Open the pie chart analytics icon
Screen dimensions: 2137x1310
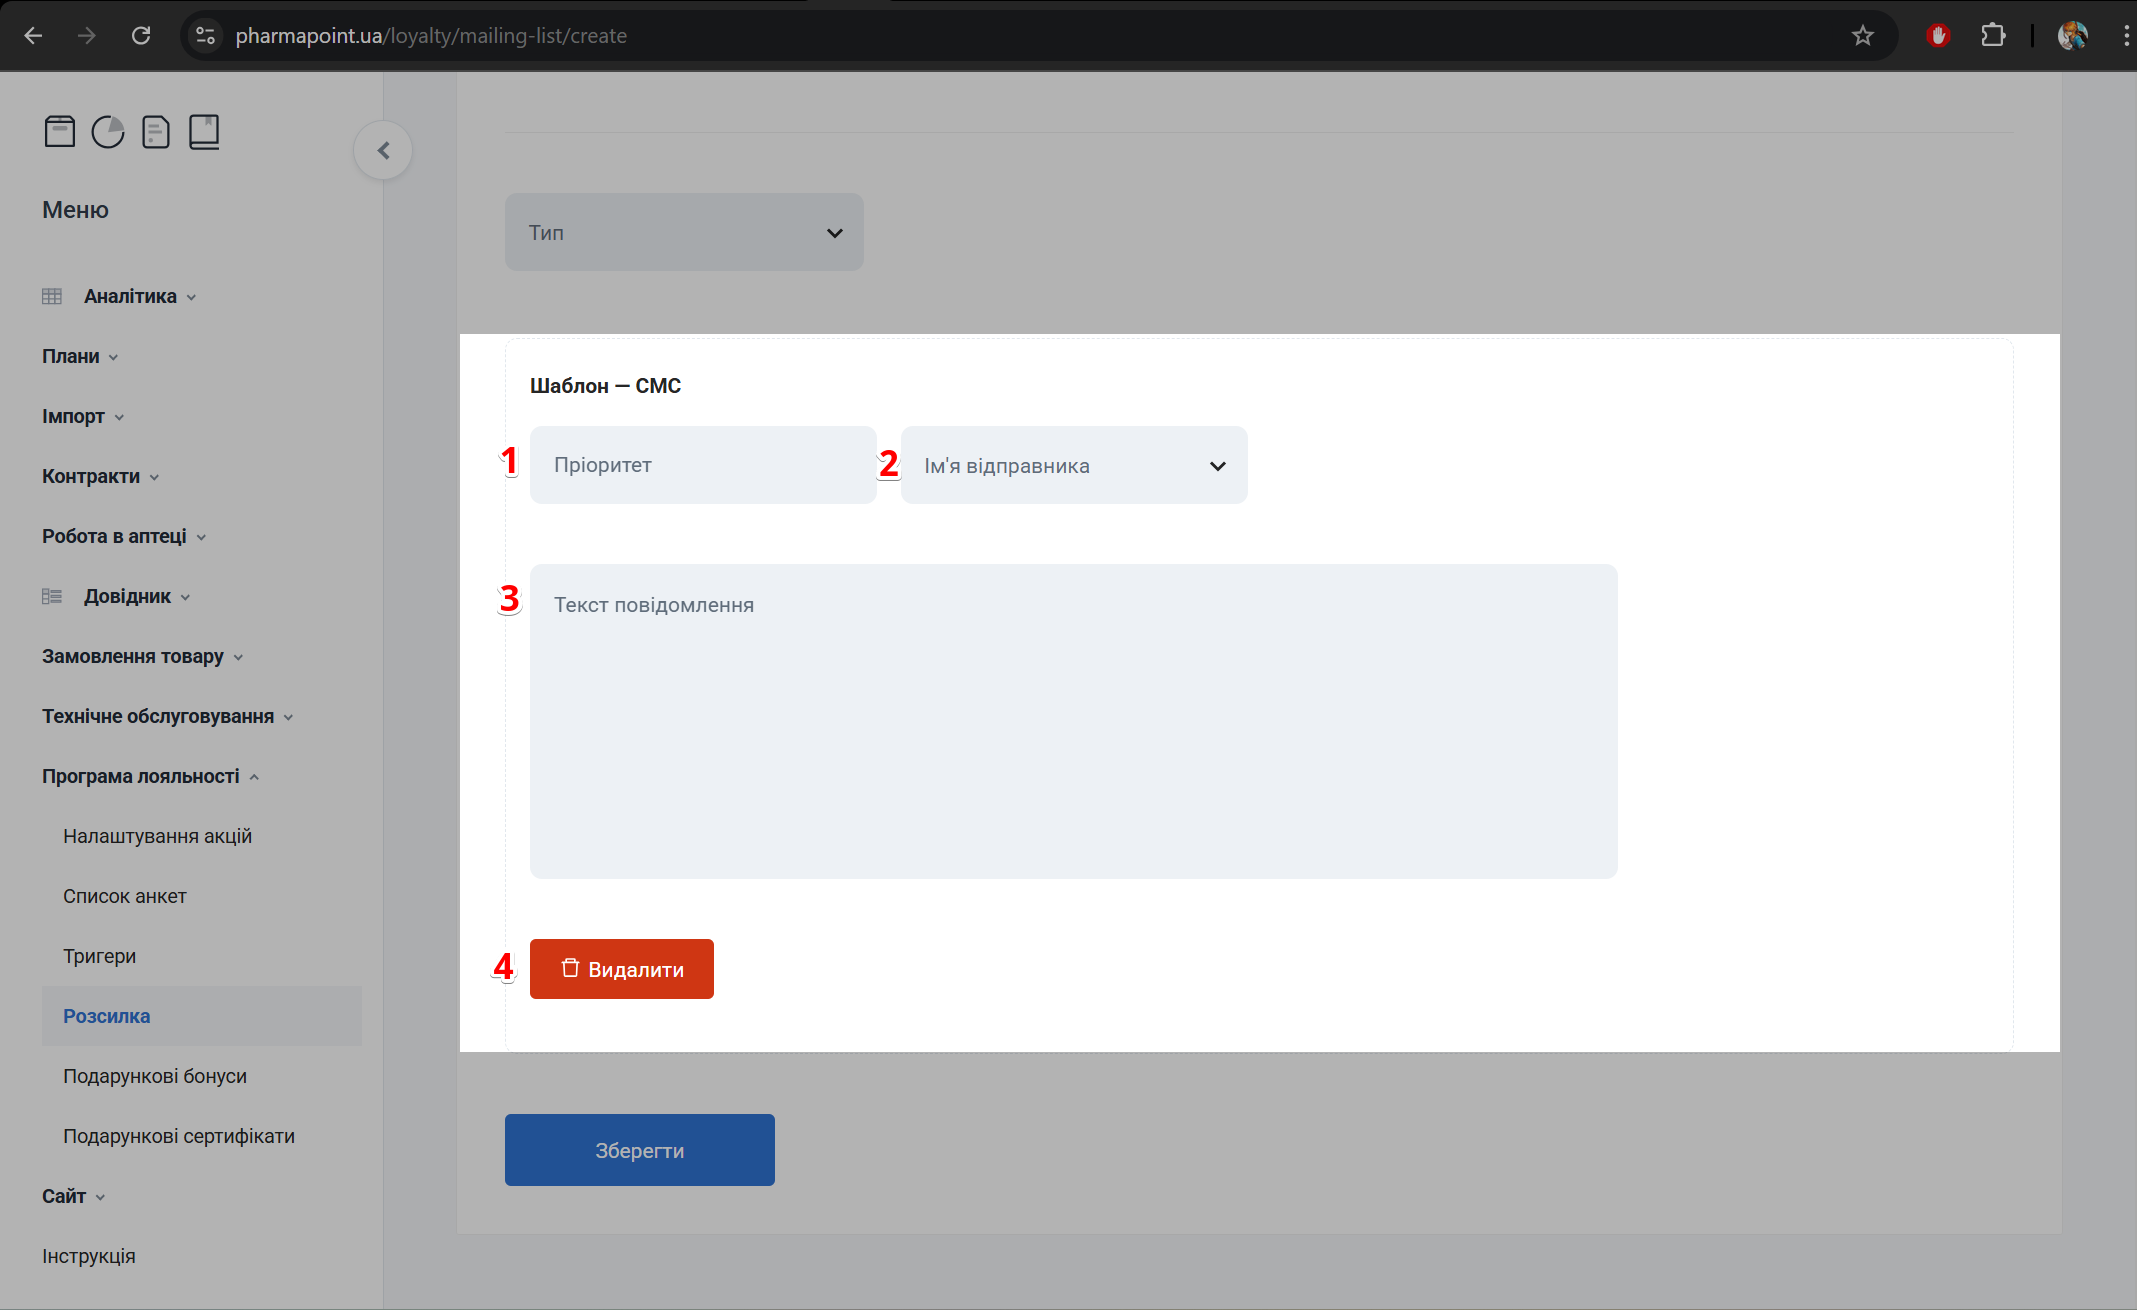108,132
